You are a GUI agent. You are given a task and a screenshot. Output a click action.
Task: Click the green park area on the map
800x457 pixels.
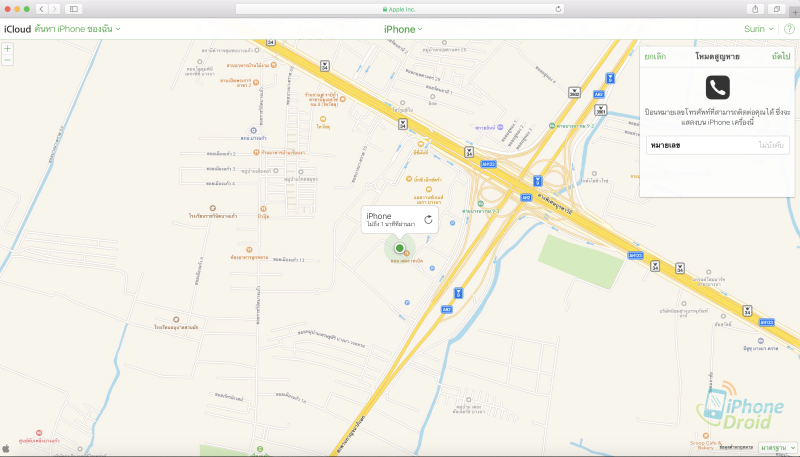[581, 261]
